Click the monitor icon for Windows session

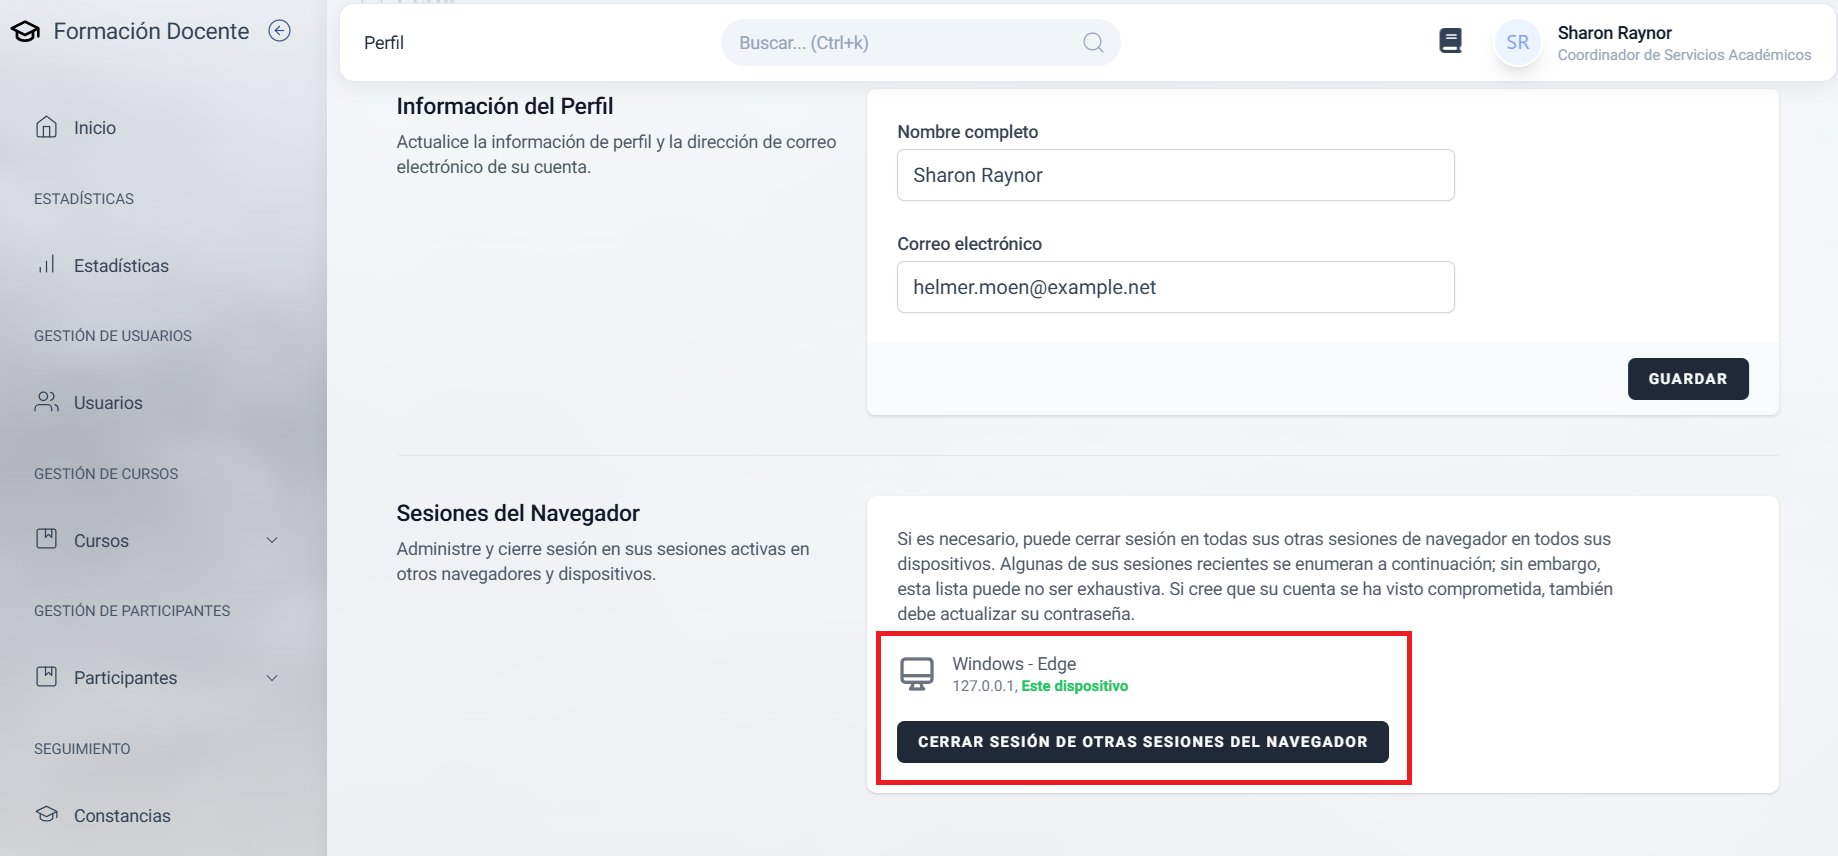point(917,674)
